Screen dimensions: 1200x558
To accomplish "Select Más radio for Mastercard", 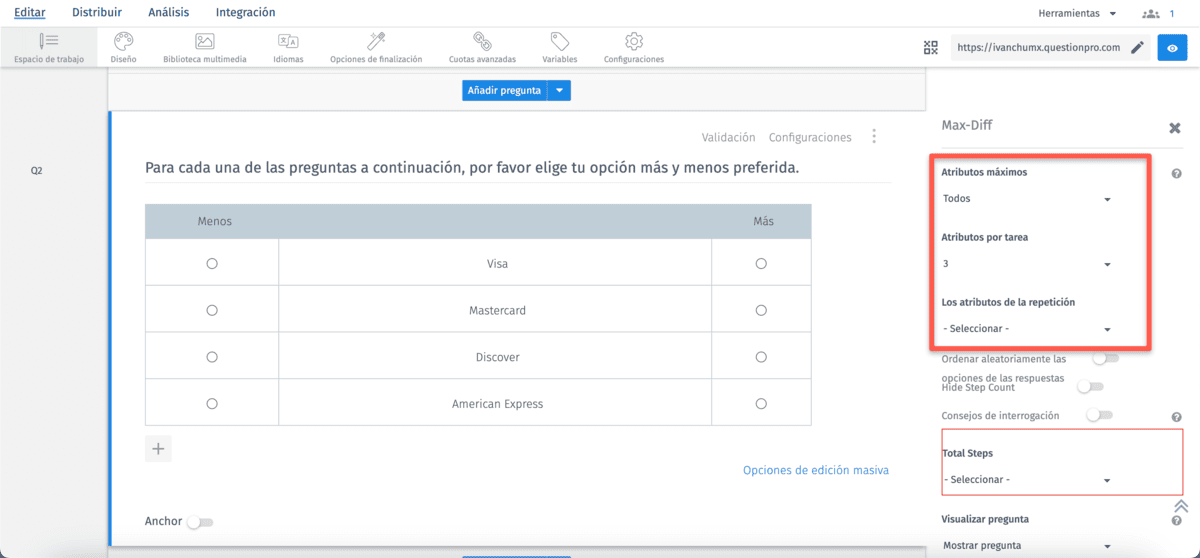I will tap(761, 310).
